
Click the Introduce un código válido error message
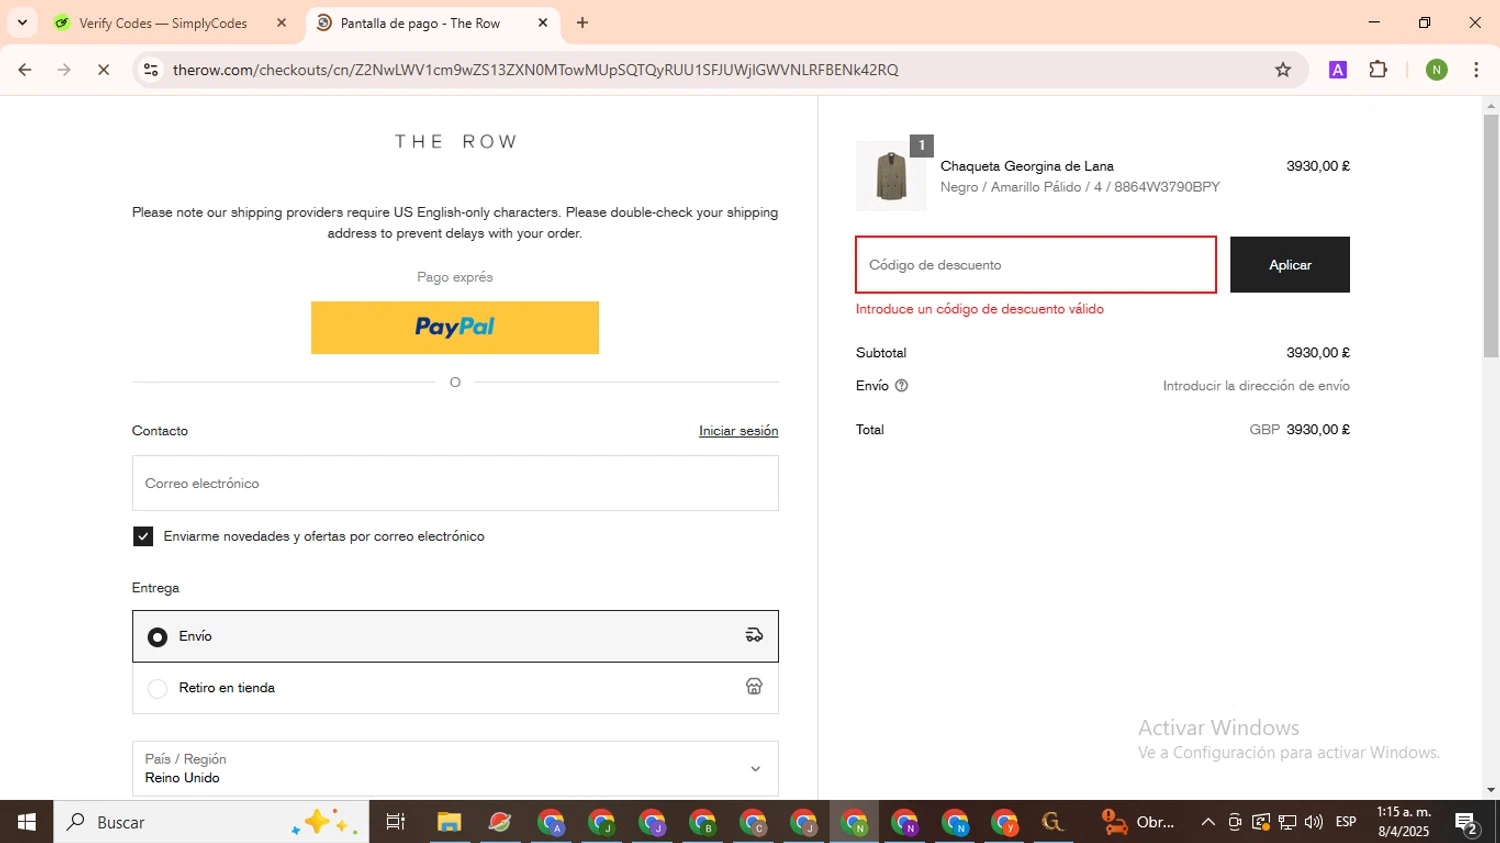pyautogui.click(x=980, y=309)
